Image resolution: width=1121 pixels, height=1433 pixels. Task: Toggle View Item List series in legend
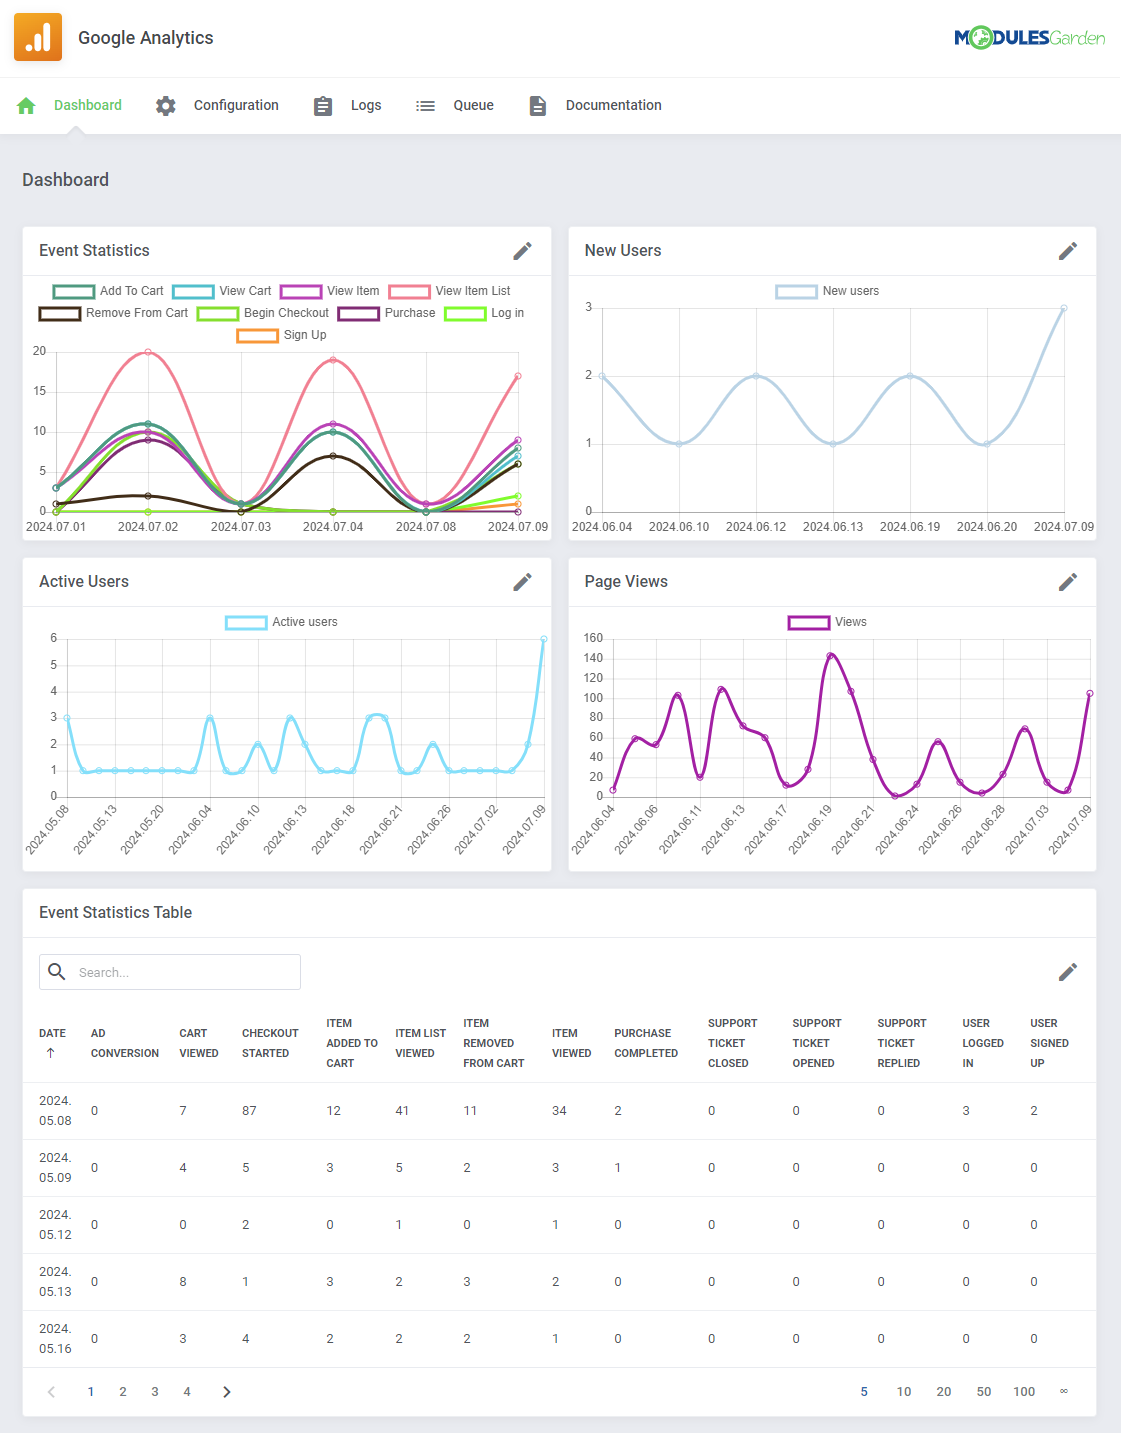449,291
